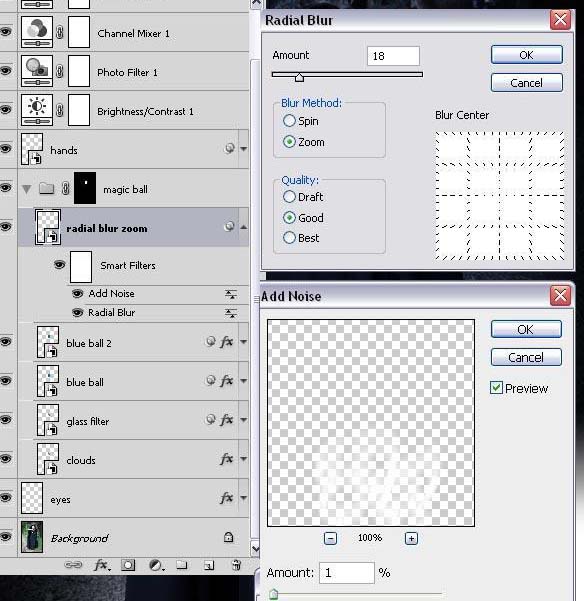584x601 pixels.
Task: Open blending options for the Add Noise filter
Action: pos(230,294)
